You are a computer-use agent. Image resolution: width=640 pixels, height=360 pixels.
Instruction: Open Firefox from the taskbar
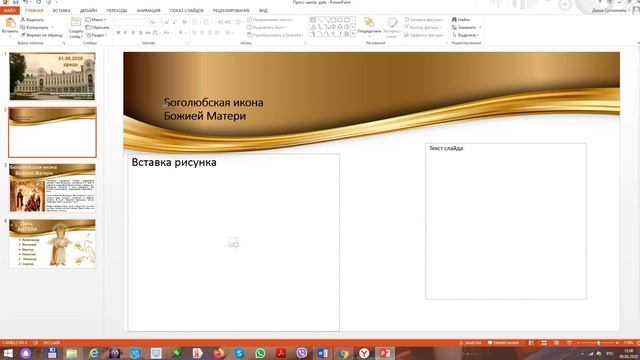[218, 353]
